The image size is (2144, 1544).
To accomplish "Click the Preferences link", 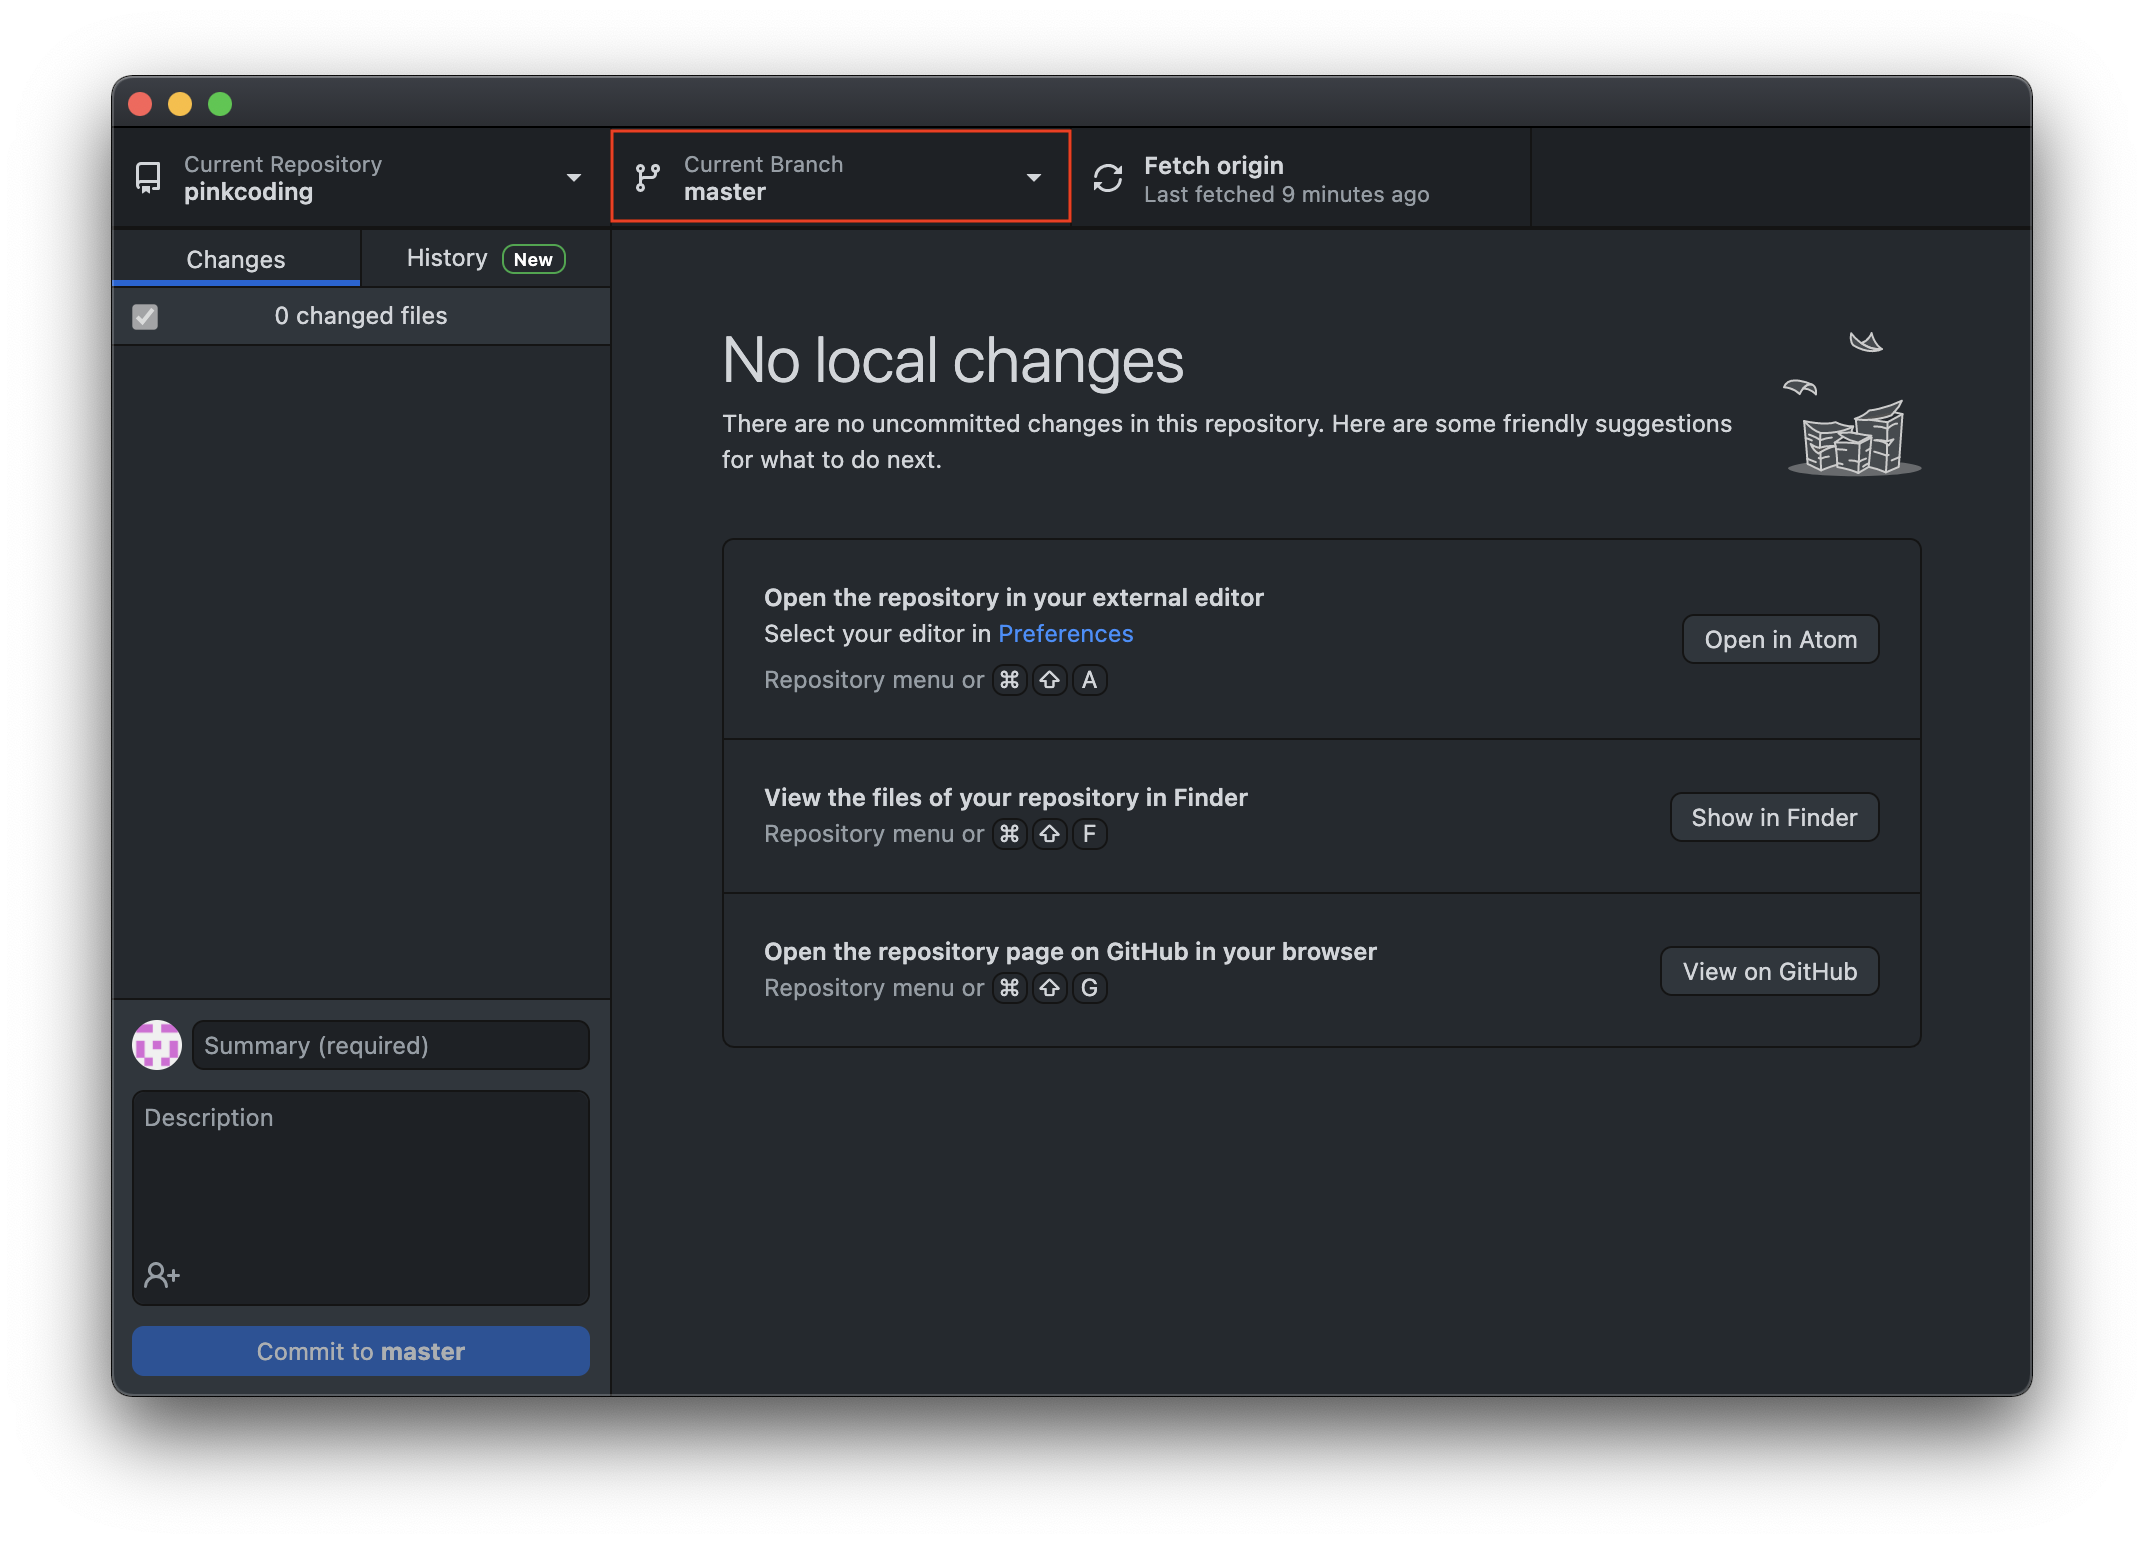I will click(x=1067, y=632).
